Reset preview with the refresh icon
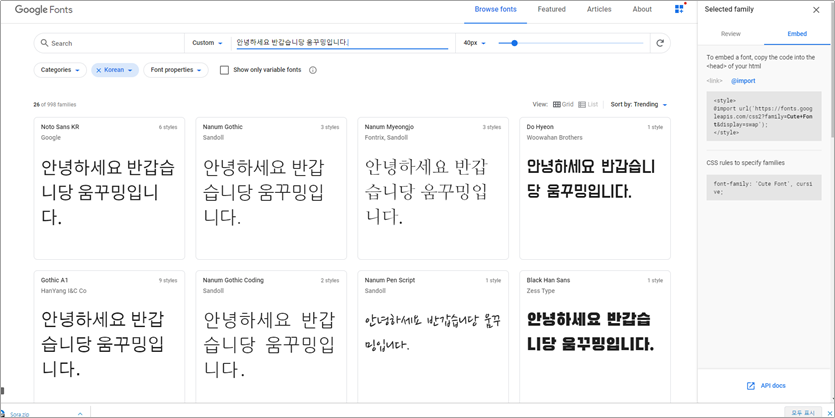Image resolution: width=835 pixels, height=418 pixels. (660, 43)
